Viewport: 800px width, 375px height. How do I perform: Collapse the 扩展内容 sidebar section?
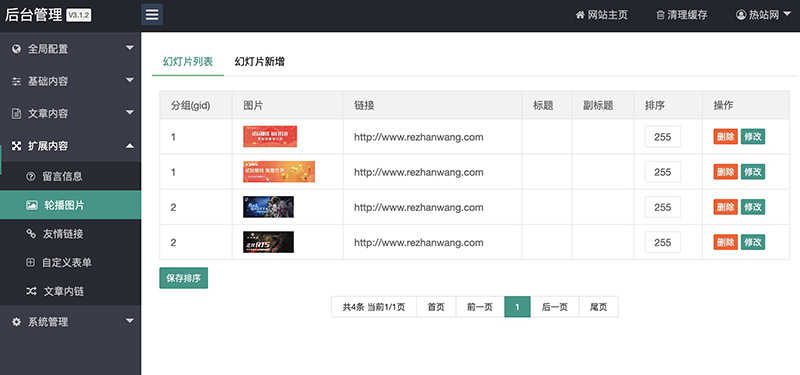130,146
